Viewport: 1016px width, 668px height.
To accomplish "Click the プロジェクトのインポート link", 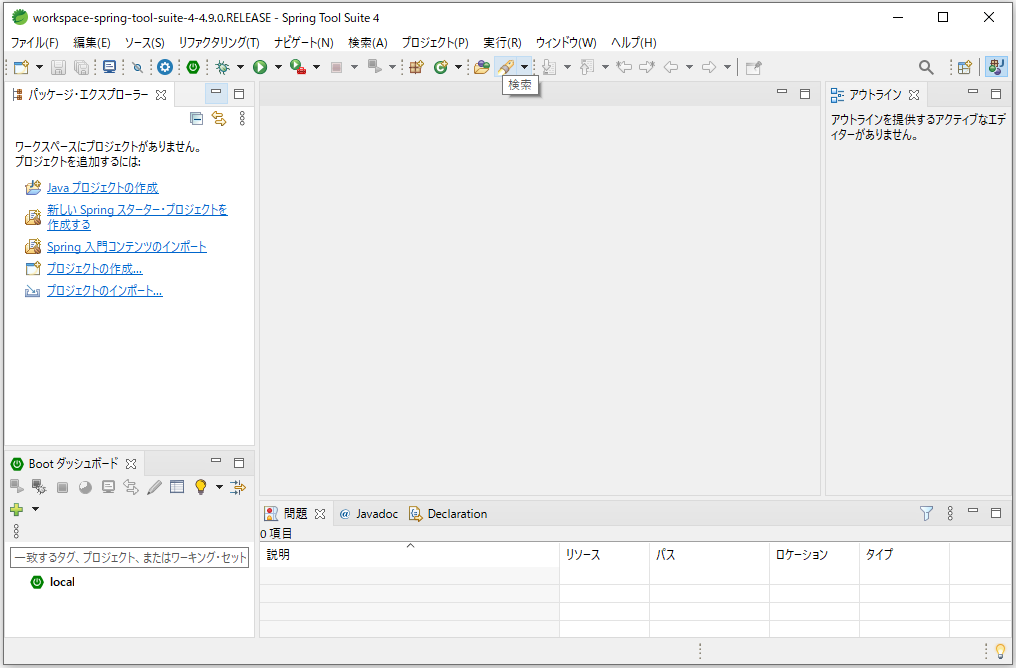I will pos(104,291).
